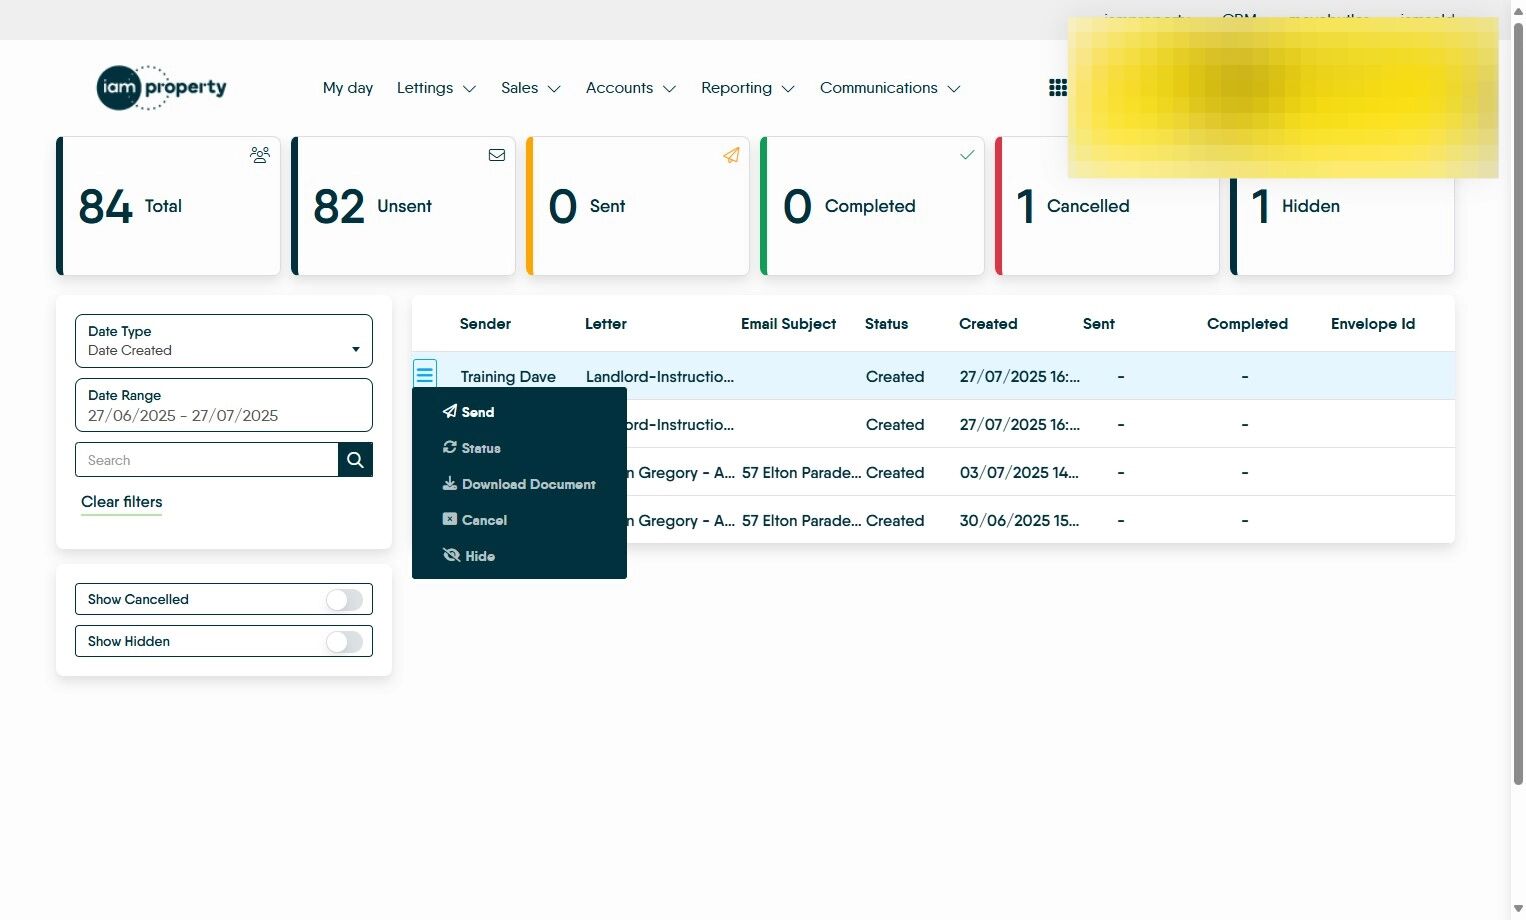Click the paper plane icon on Sent card
This screenshot has height=920, width=1526.
pos(731,155)
